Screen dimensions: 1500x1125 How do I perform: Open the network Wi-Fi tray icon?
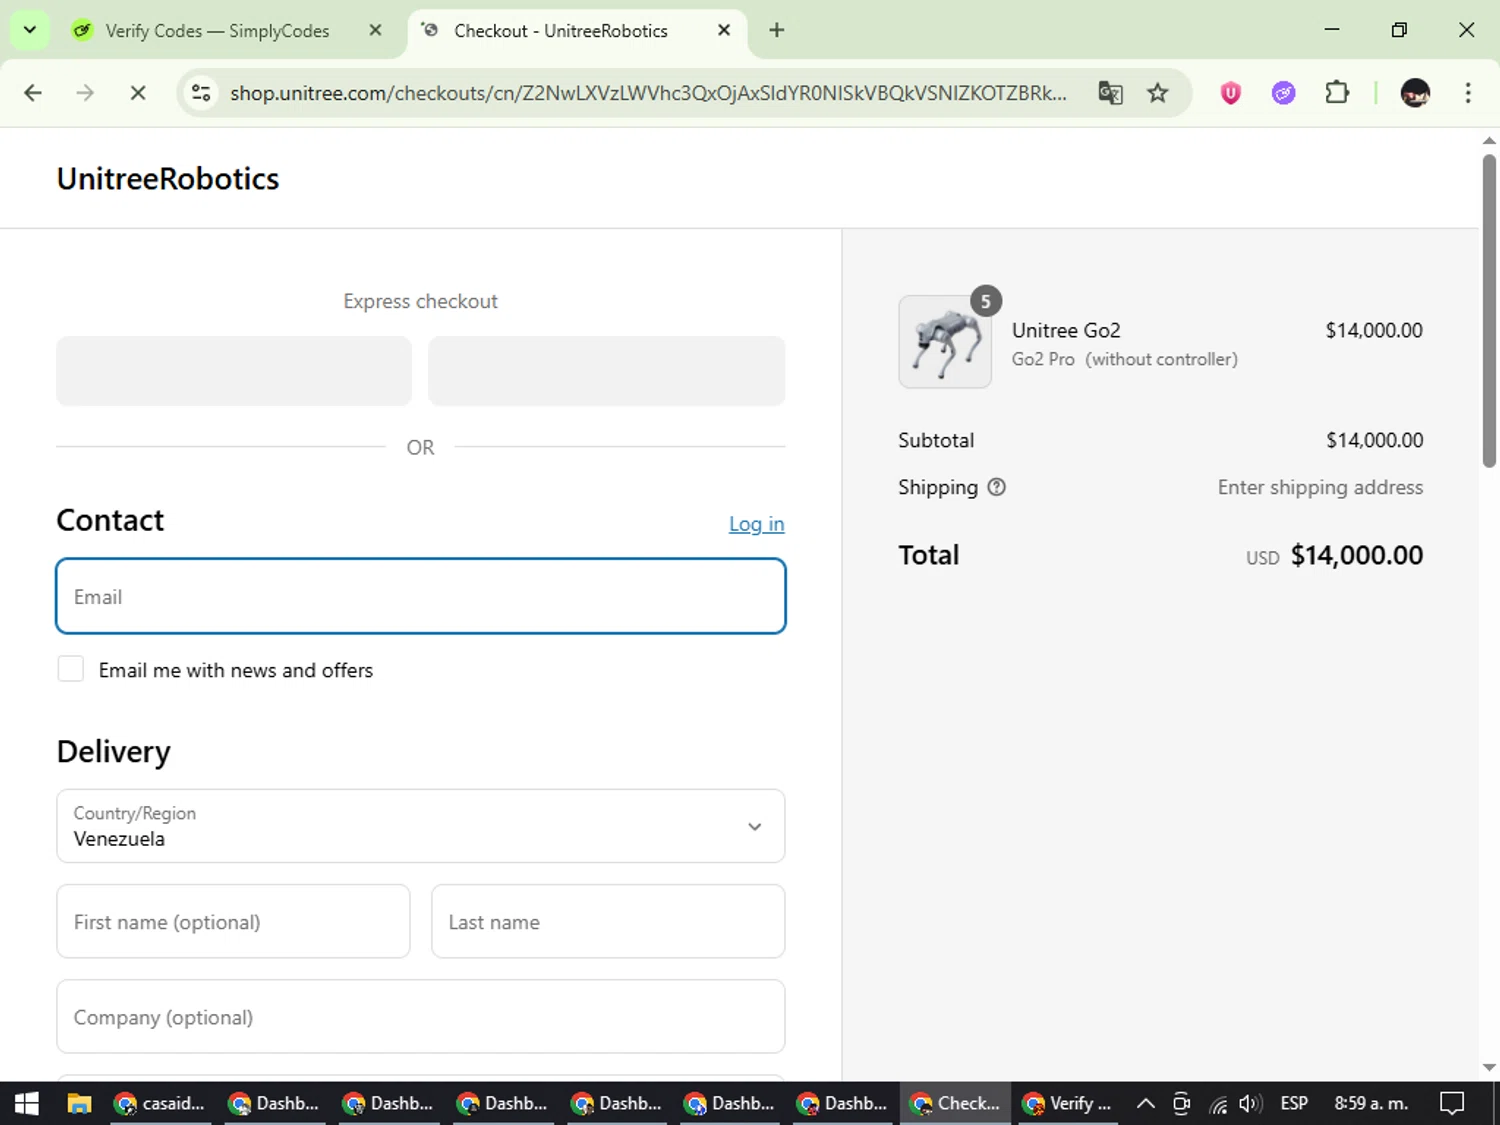[x=1217, y=1103]
